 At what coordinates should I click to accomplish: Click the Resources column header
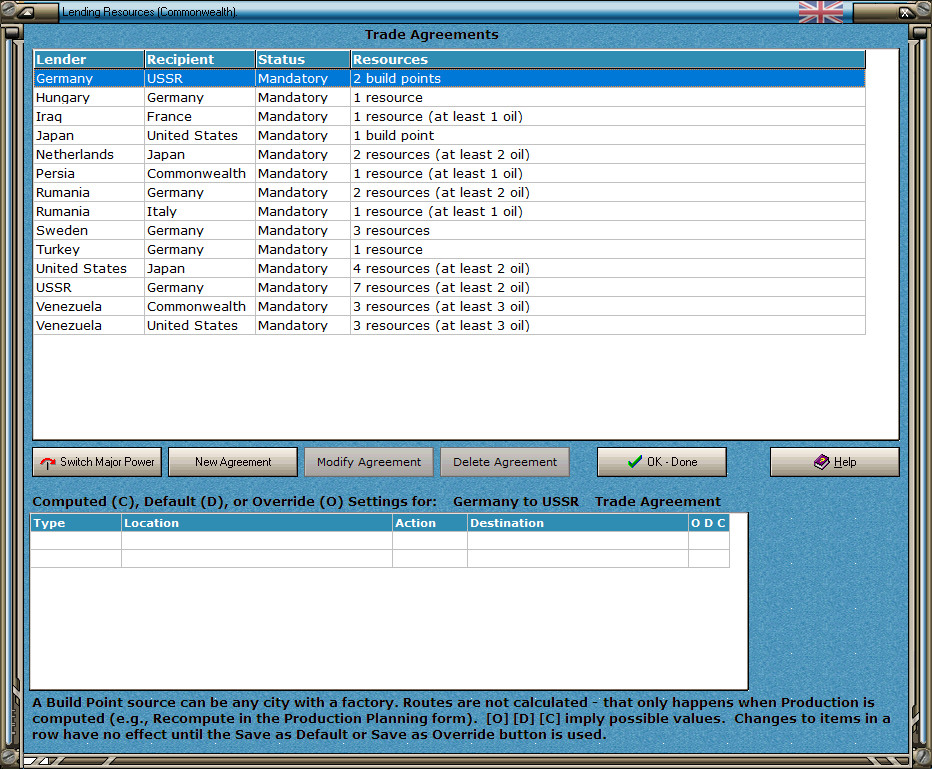607,59
